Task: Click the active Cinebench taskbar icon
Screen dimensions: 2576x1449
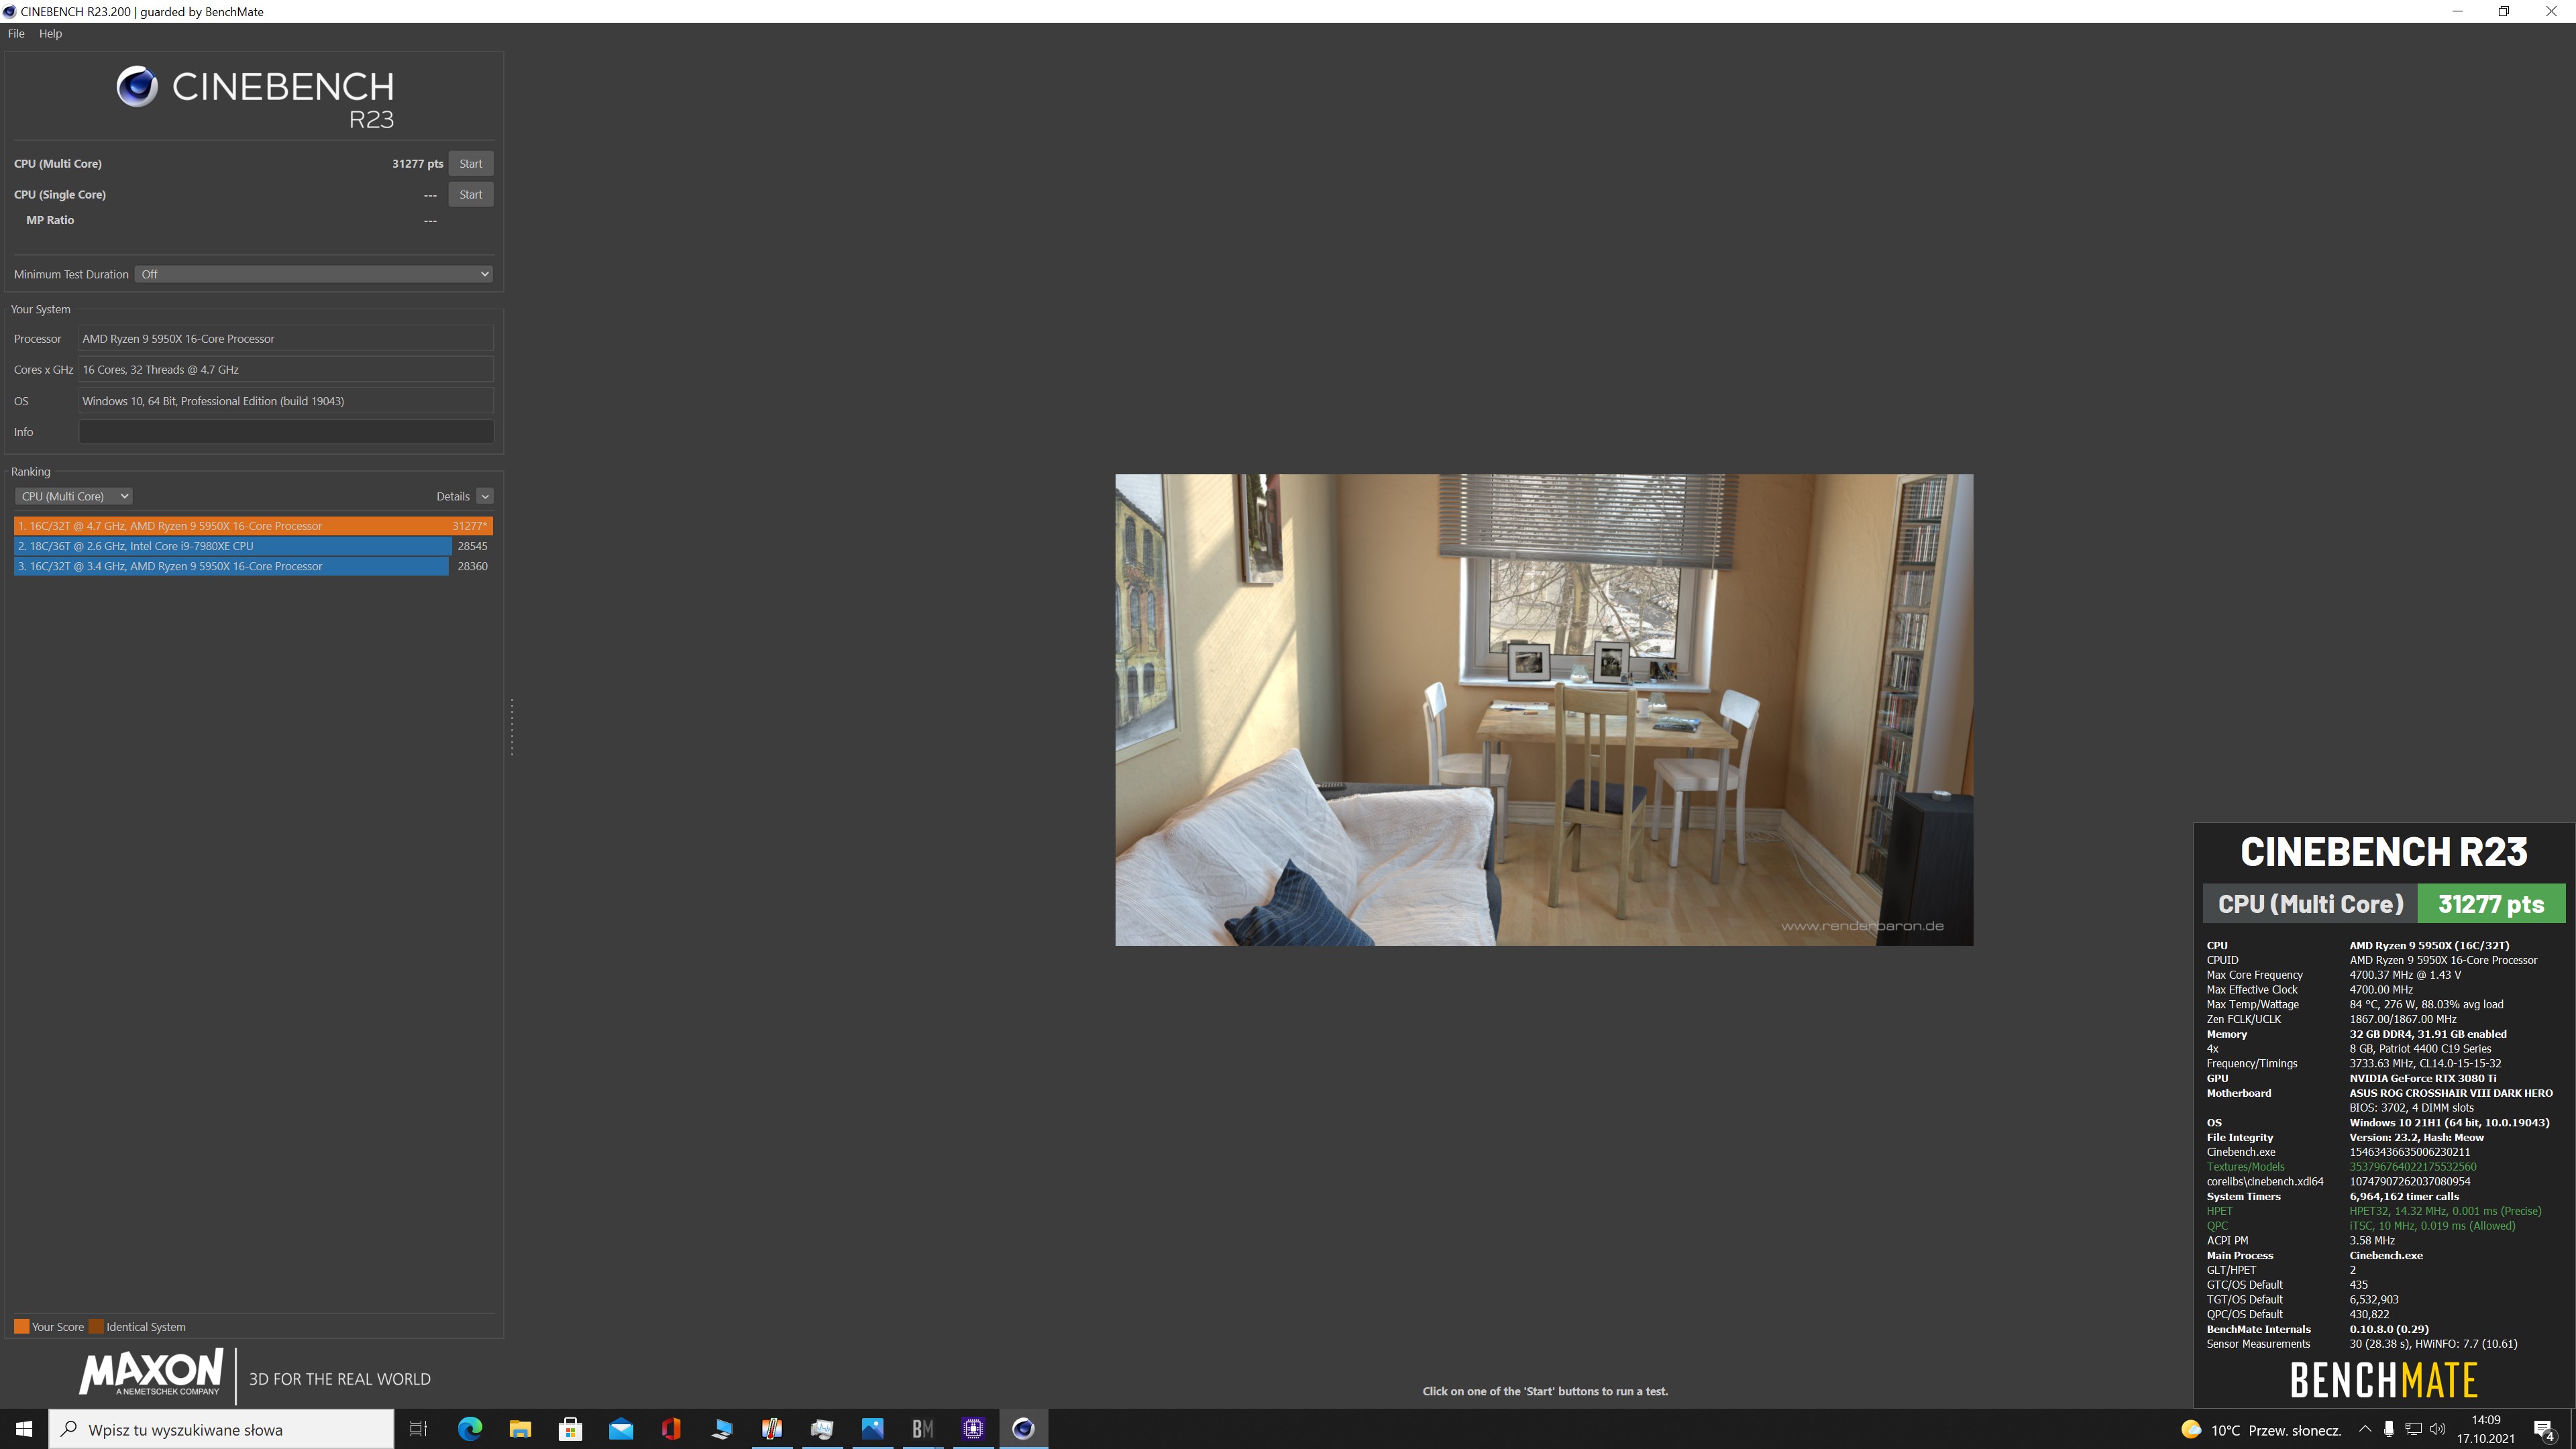Action: (1024, 1429)
